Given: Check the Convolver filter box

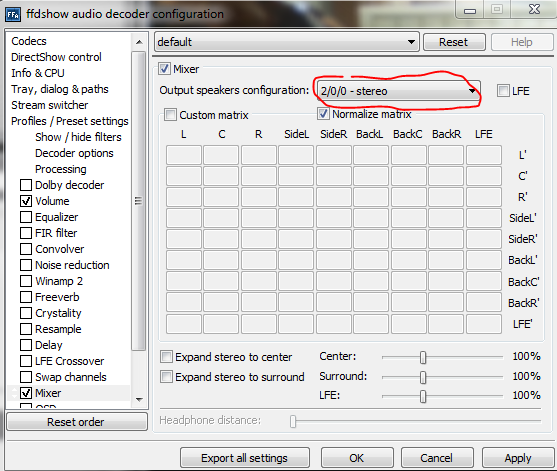Looking at the screenshot, I should [26, 249].
